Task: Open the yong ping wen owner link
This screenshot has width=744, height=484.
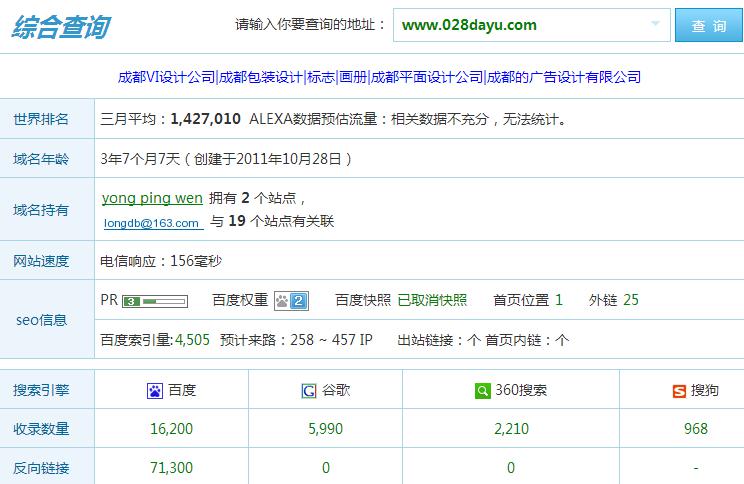Action: [152, 198]
